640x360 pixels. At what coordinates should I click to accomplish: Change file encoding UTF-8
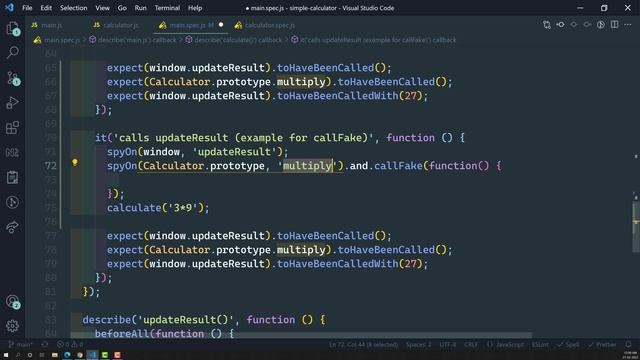tap(447, 344)
